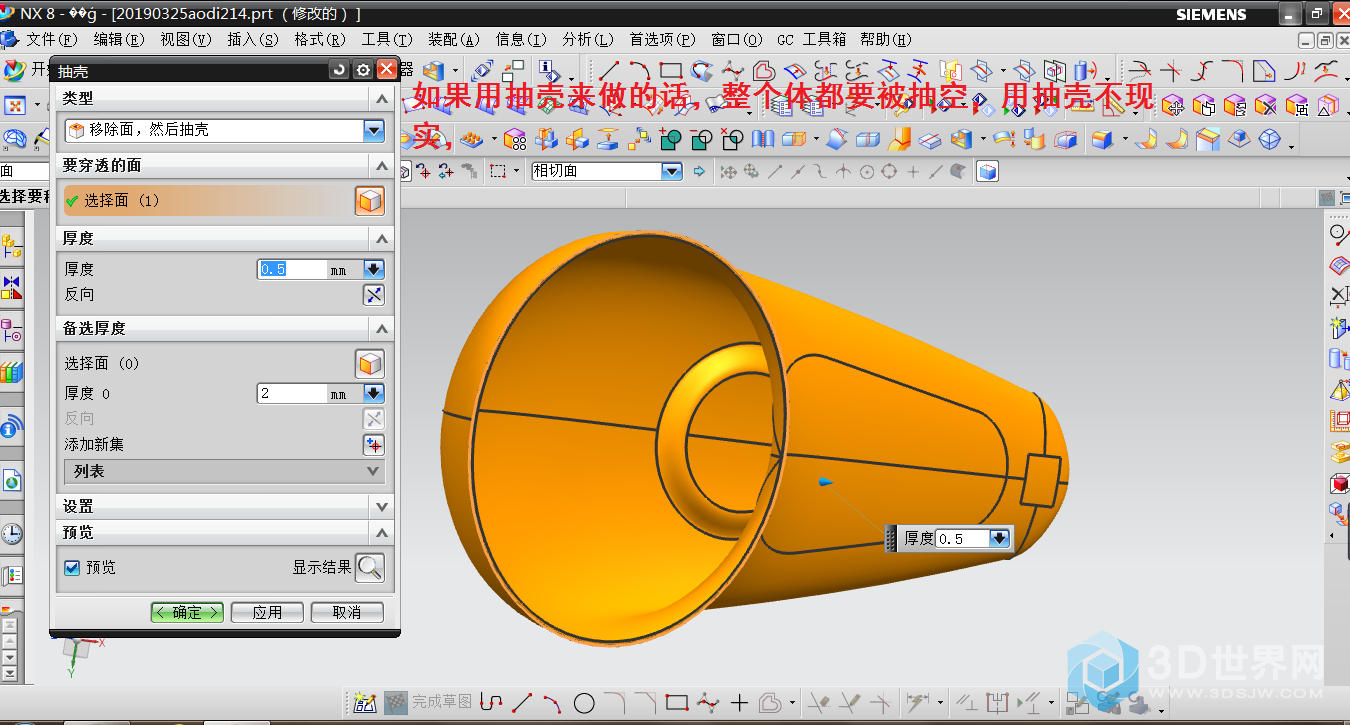Screen dimensions: 1350x725
Task: Click the select face cube icon under 要穿透的面
Action: click(370, 201)
